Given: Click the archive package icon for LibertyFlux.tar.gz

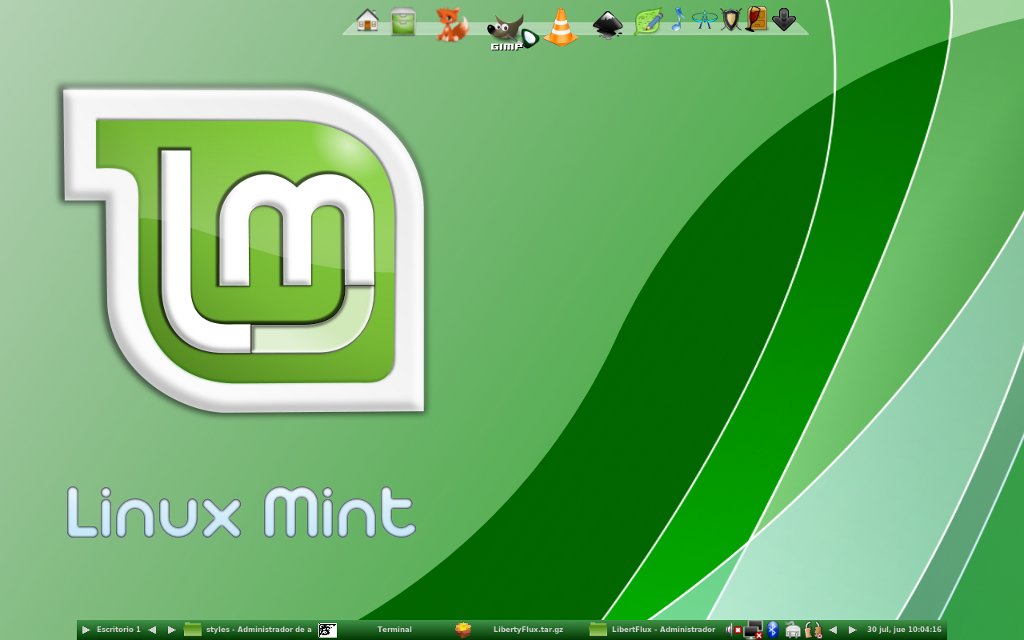Looking at the screenshot, I should coord(463,630).
